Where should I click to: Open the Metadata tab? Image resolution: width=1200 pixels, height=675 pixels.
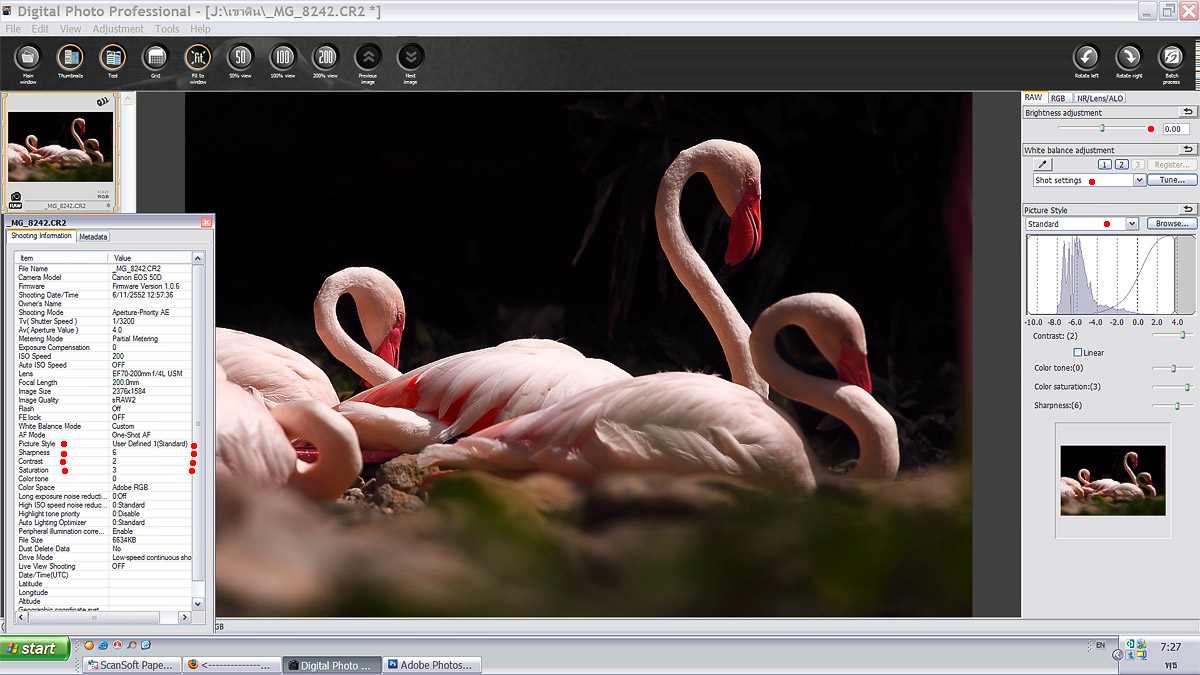pyautogui.click(x=93, y=237)
